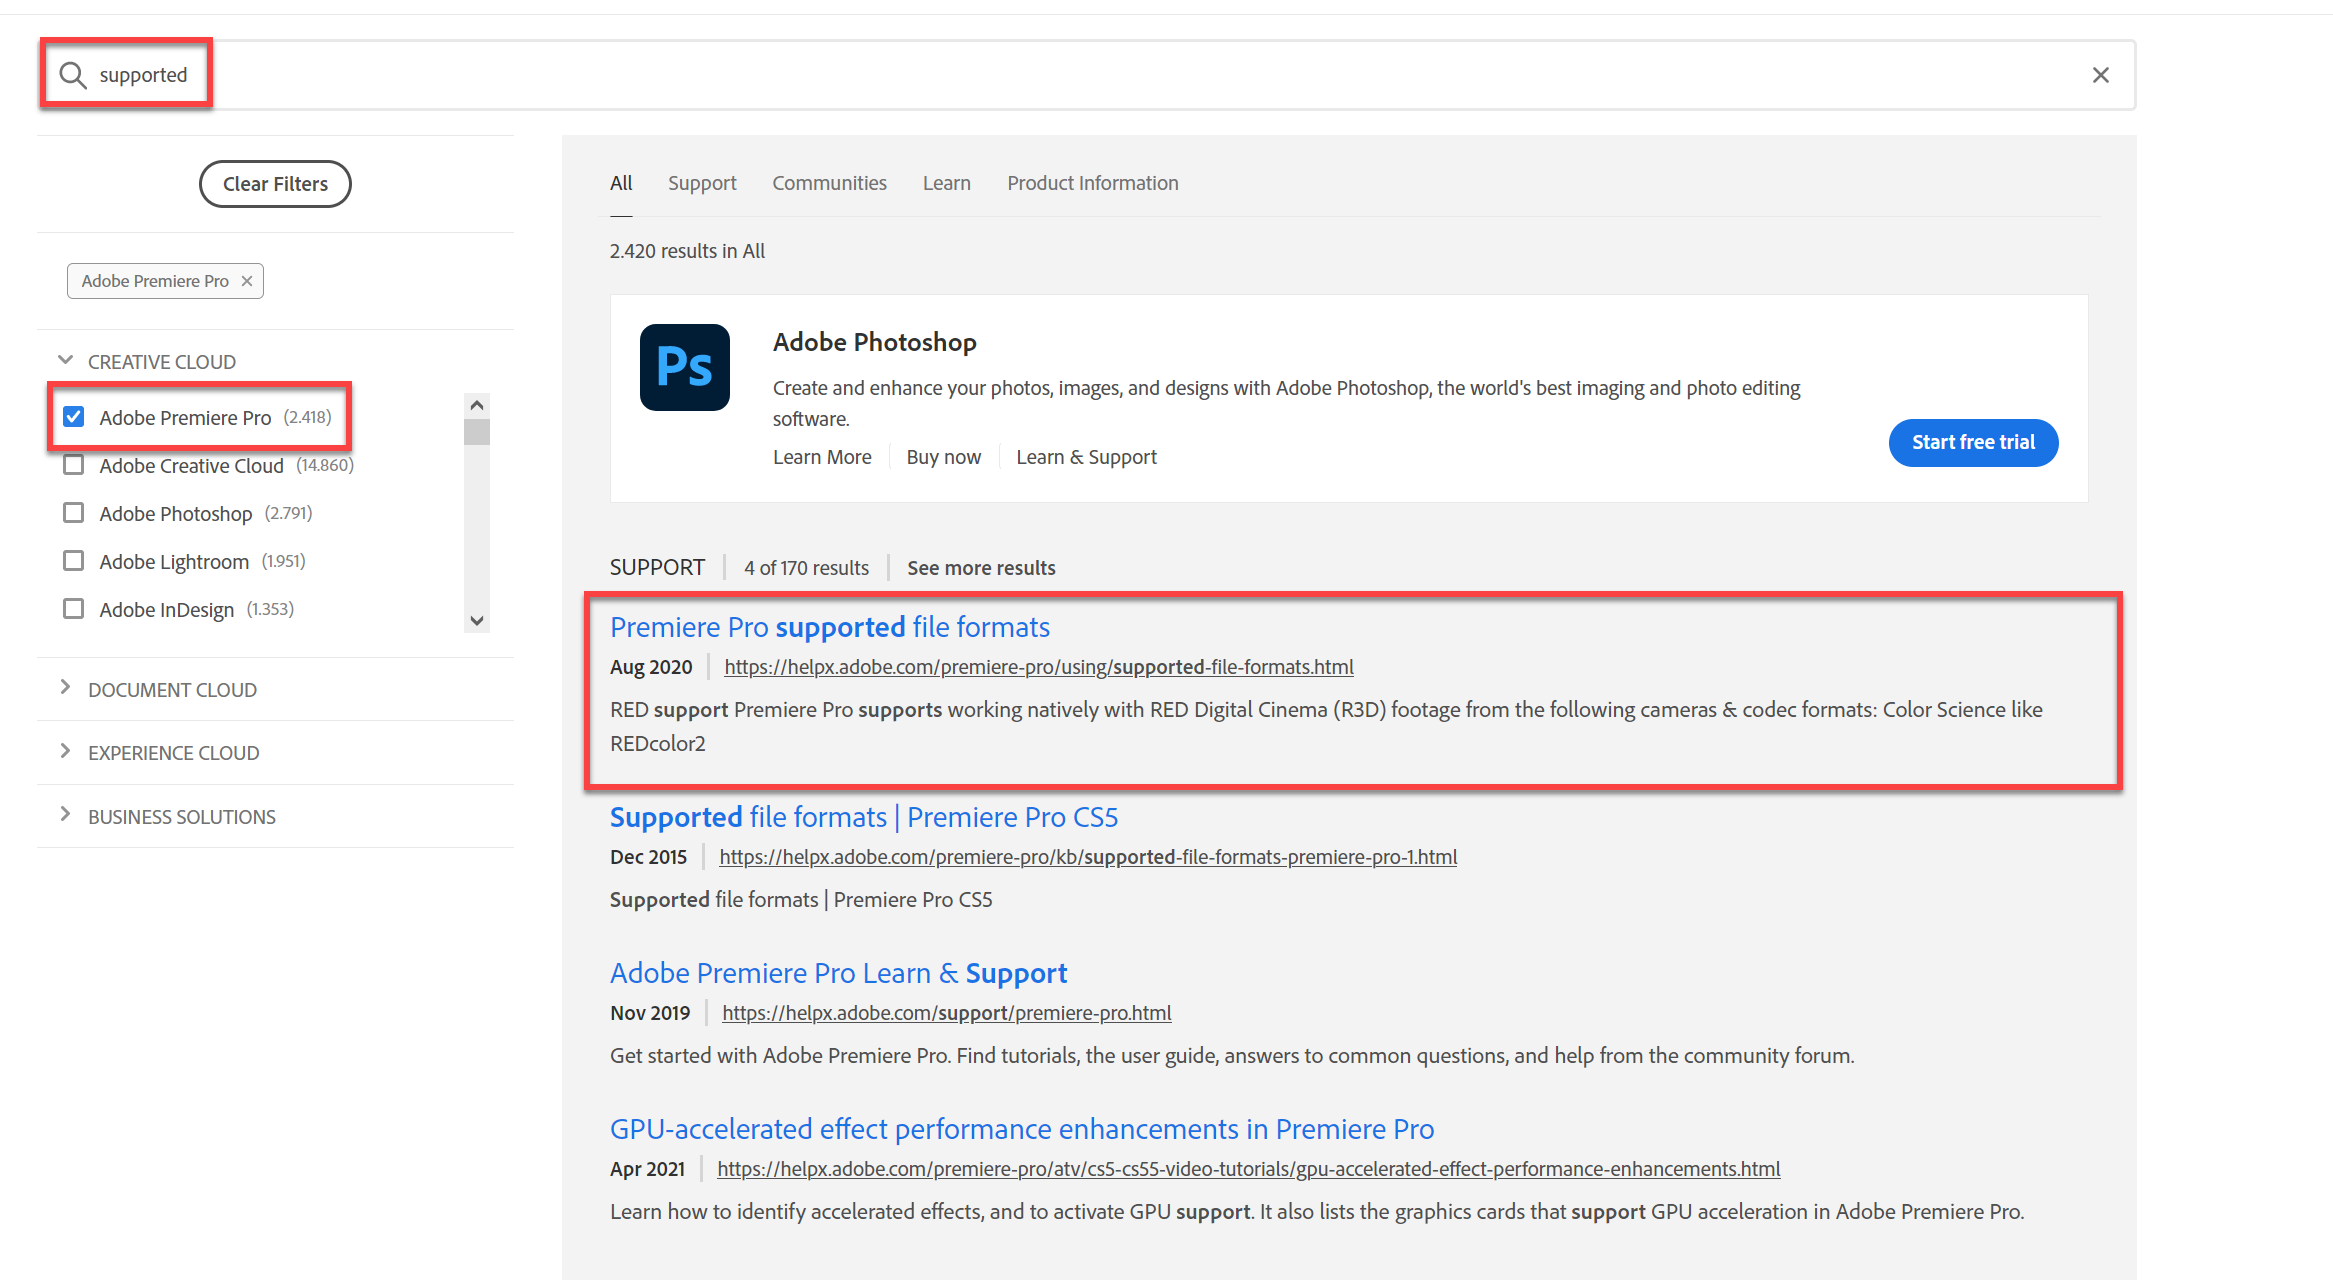
Task: Click the Clear Filters button
Action: pyautogui.click(x=274, y=183)
